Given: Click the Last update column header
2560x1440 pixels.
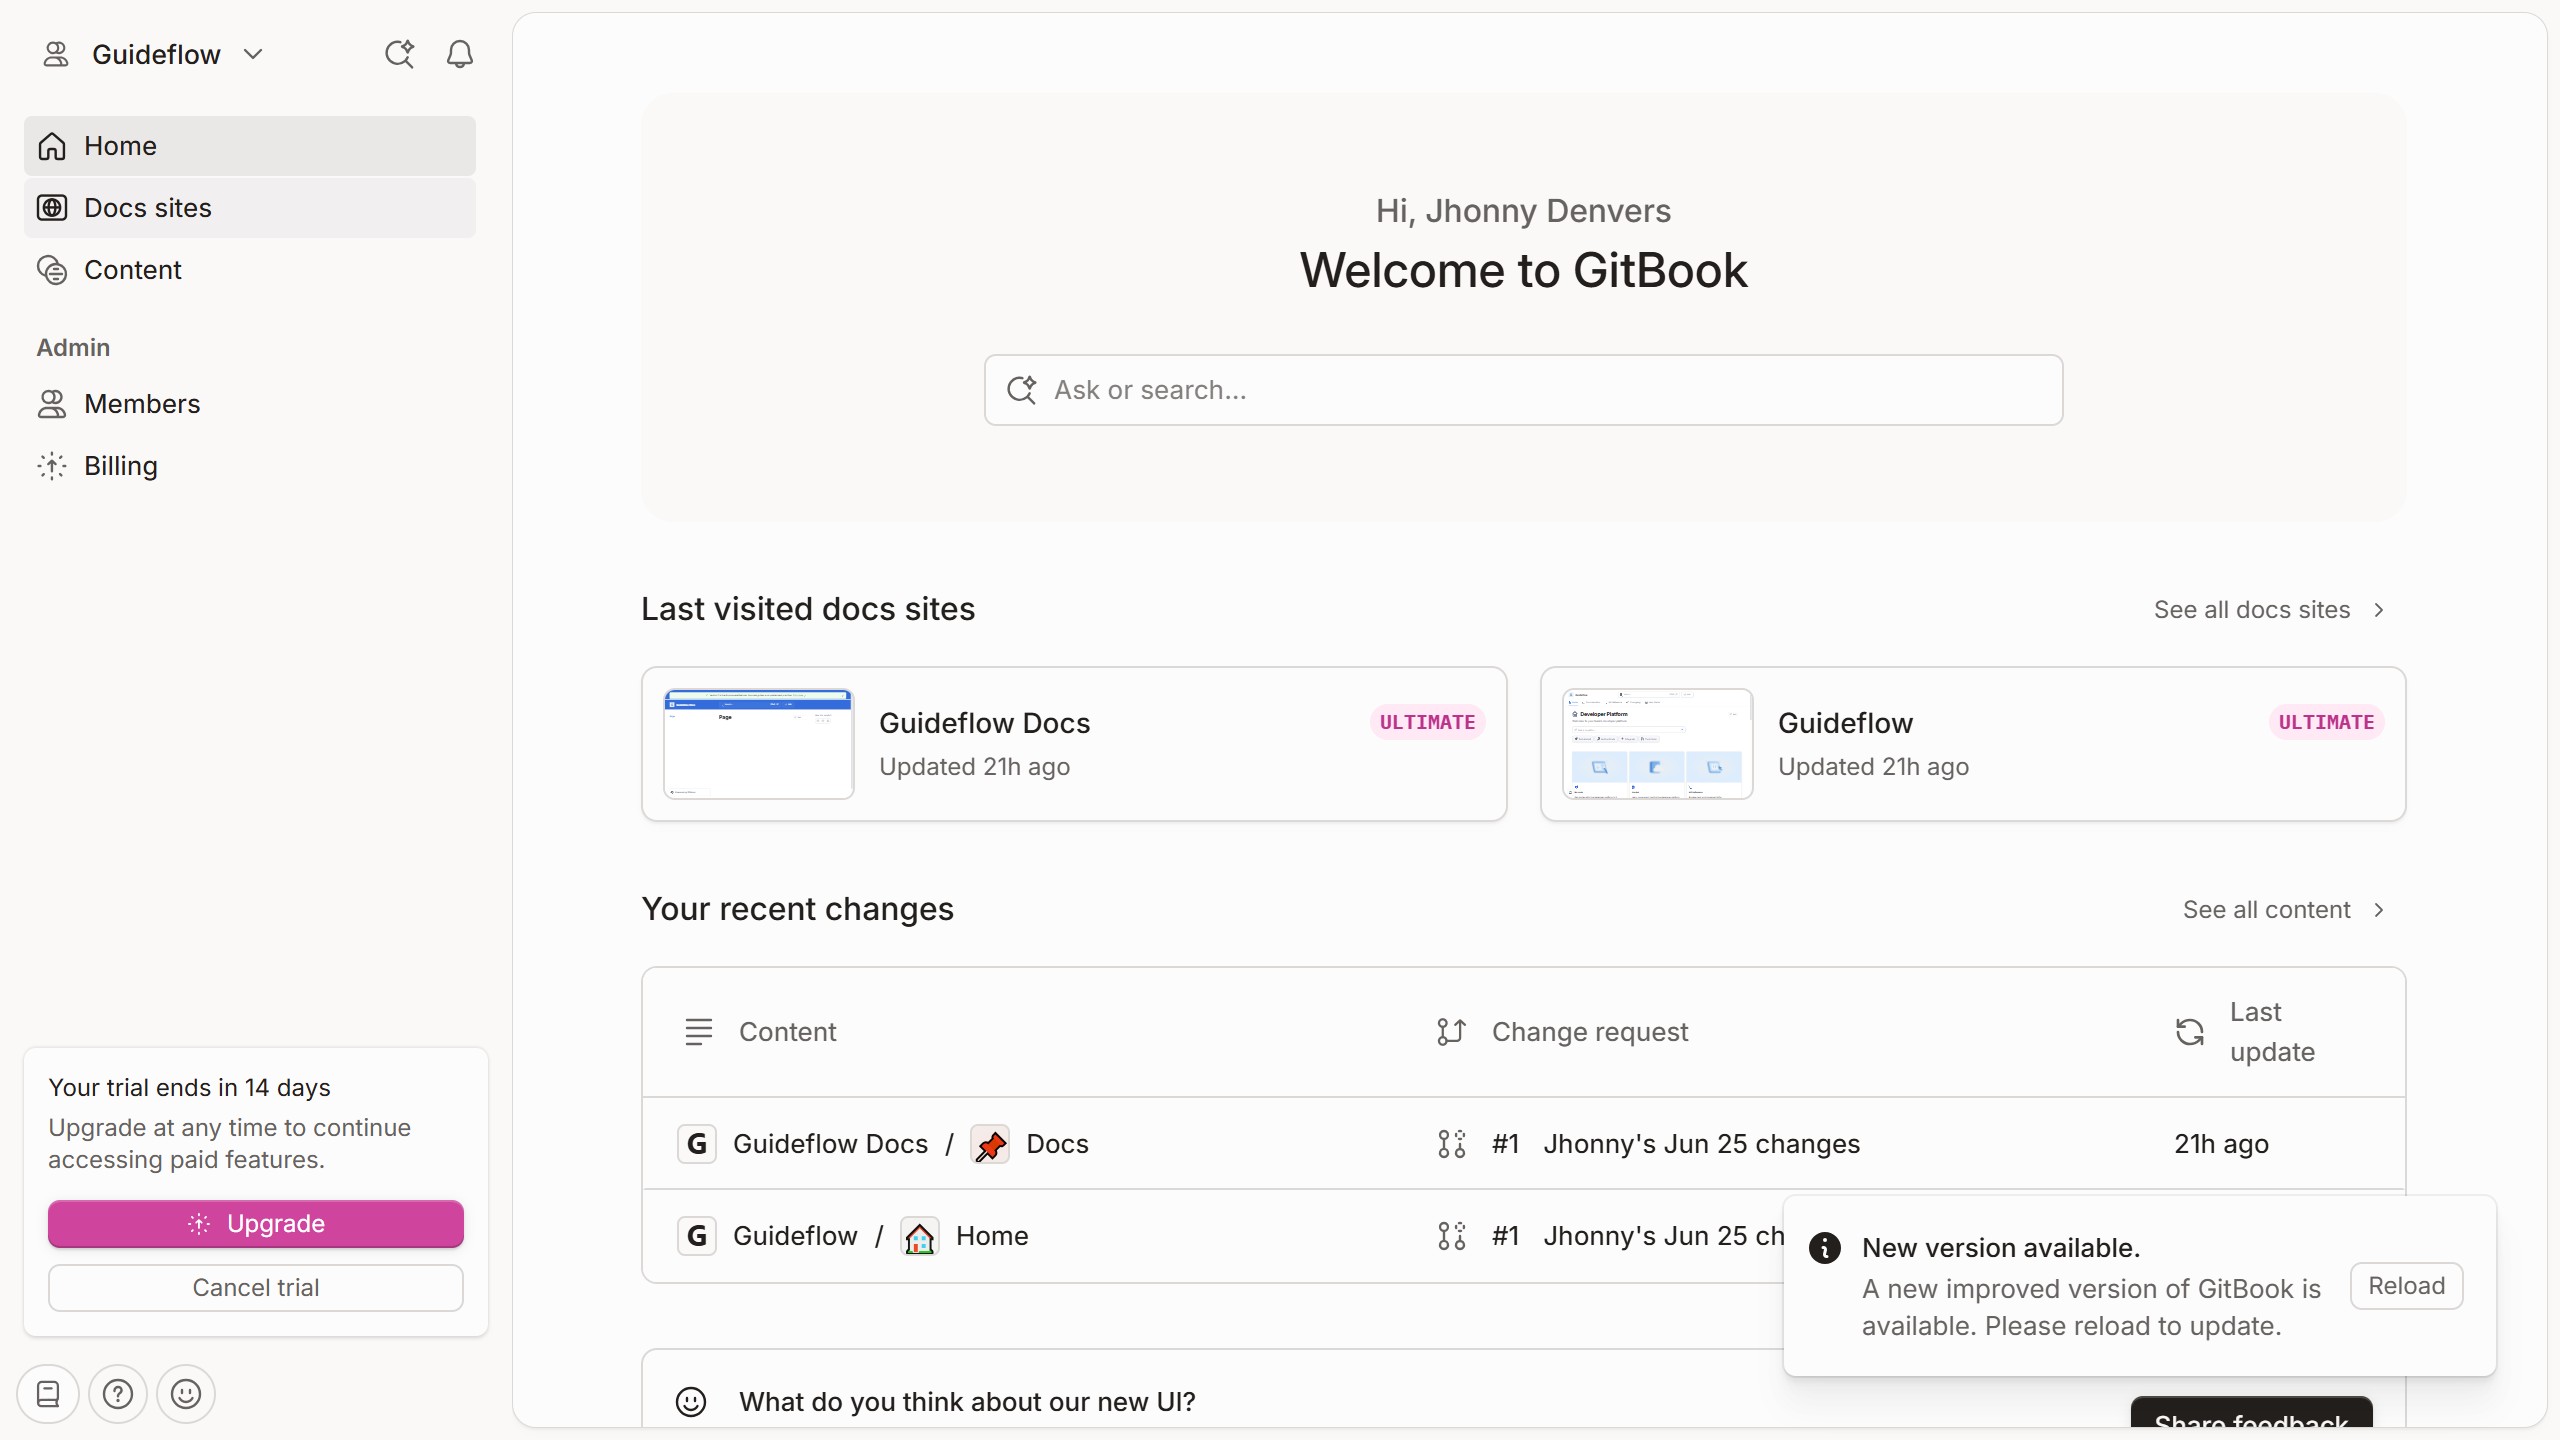Looking at the screenshot, I should 2272,1032.
